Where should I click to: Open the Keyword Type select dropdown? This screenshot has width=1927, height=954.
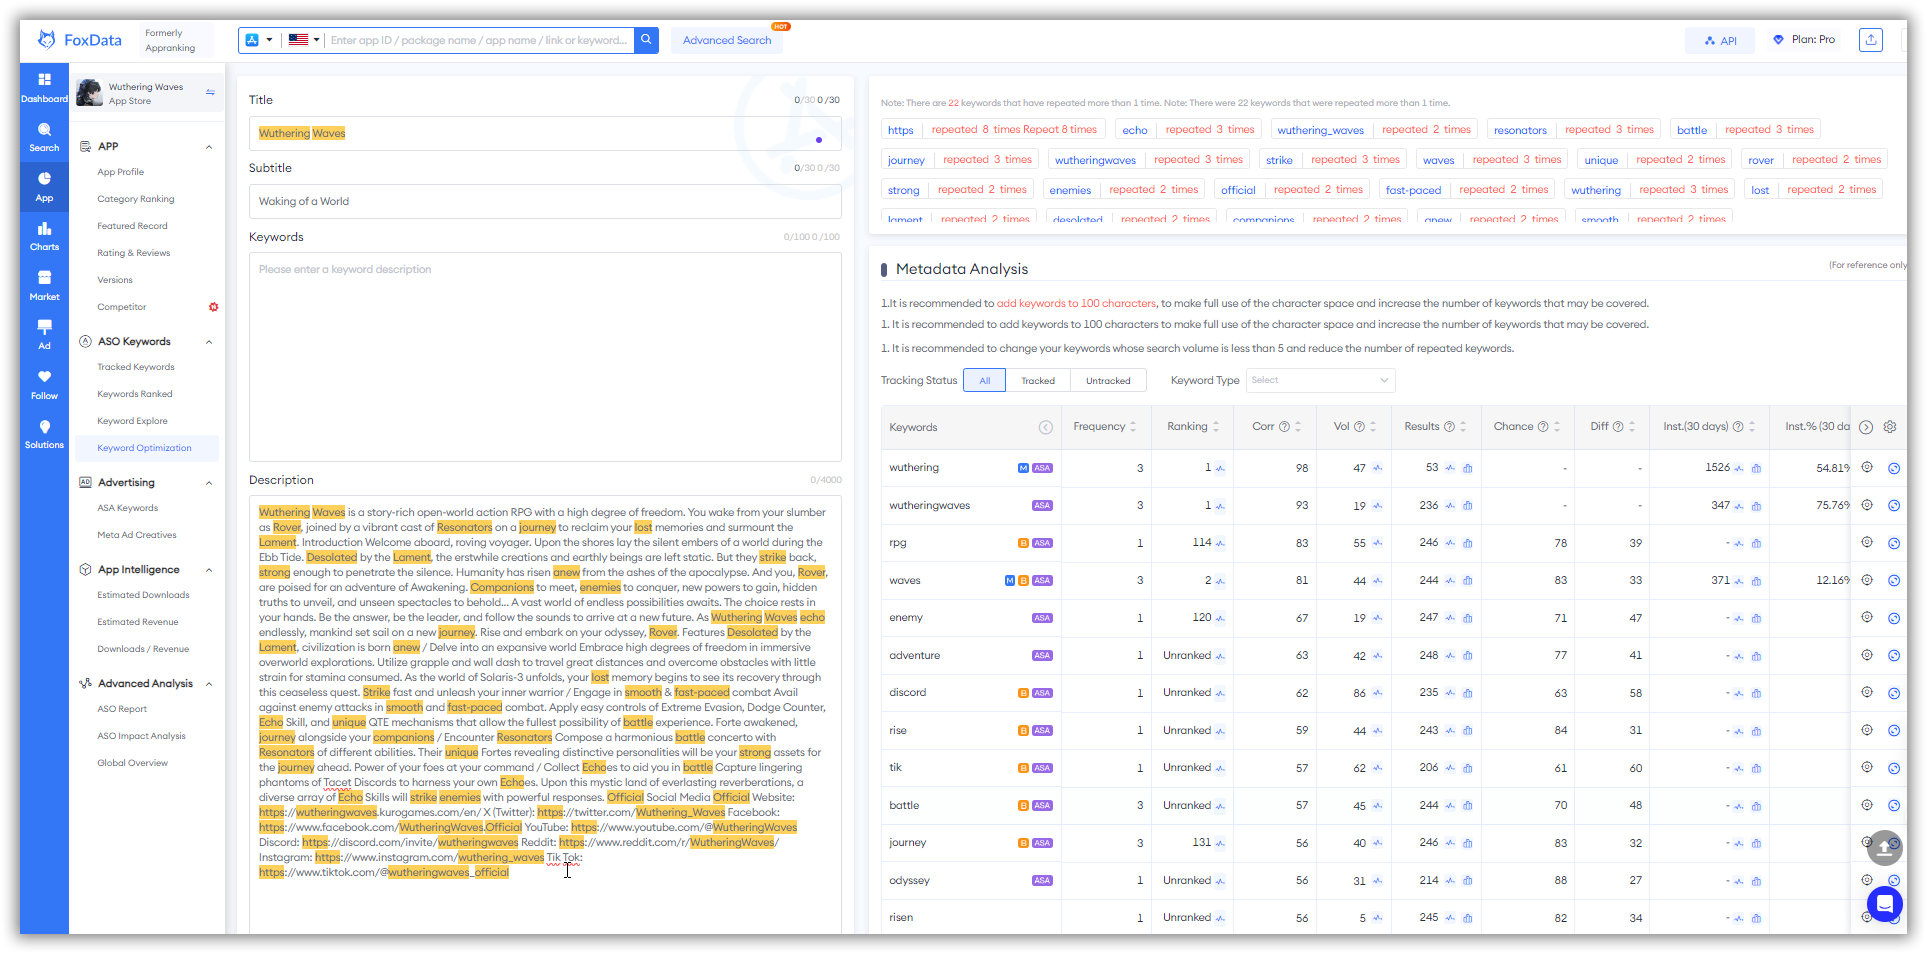point(1320,380)
